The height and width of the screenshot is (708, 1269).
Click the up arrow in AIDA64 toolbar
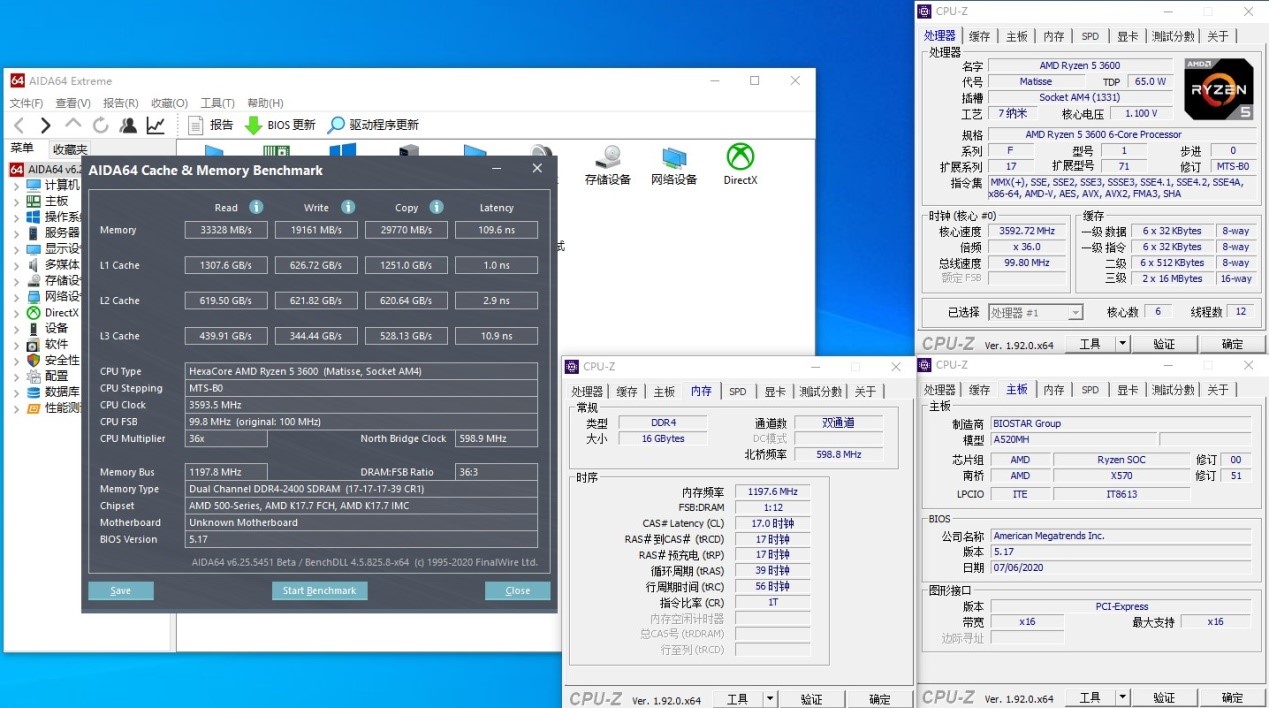(x=73, y=125)
